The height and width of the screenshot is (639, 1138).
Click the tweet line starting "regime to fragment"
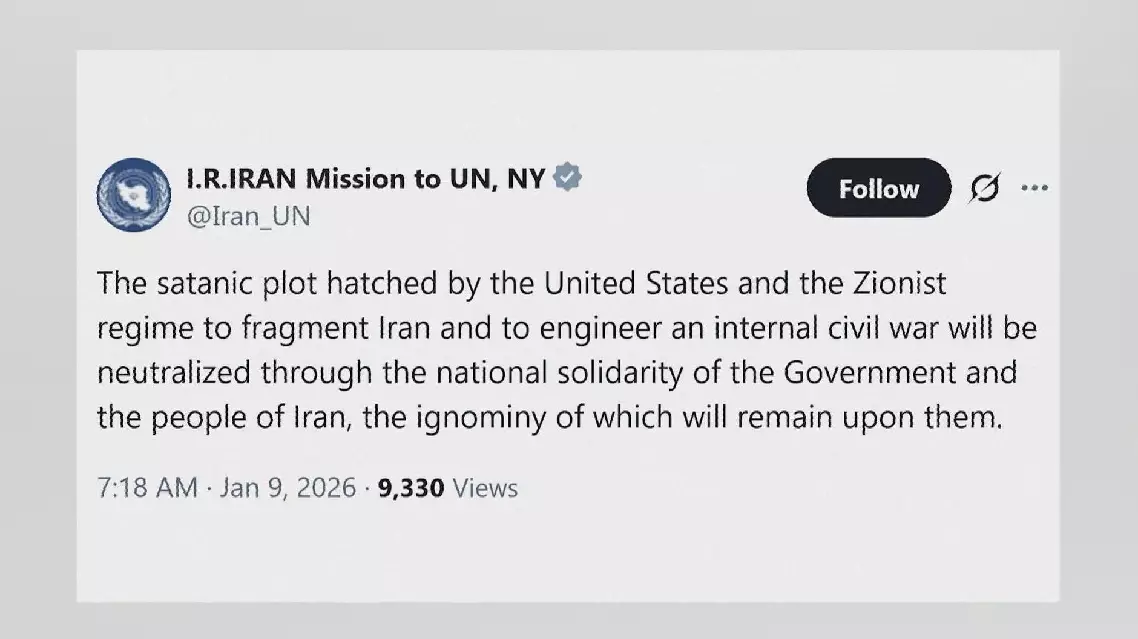click(566, 329)
